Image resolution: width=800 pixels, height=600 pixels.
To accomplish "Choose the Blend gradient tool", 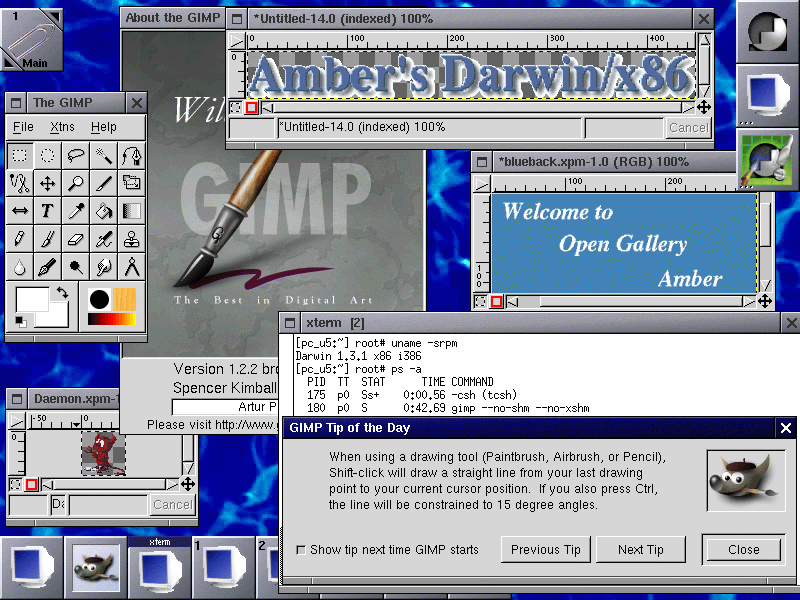I will pyautogui.click(x=132, y=211).
